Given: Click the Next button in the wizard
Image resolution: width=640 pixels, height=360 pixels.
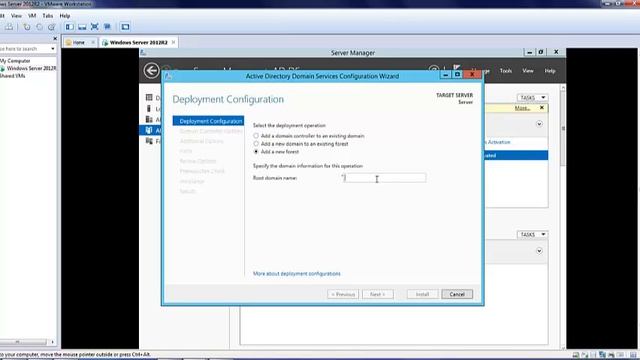Looking at the screenshot, I should 378,294.
